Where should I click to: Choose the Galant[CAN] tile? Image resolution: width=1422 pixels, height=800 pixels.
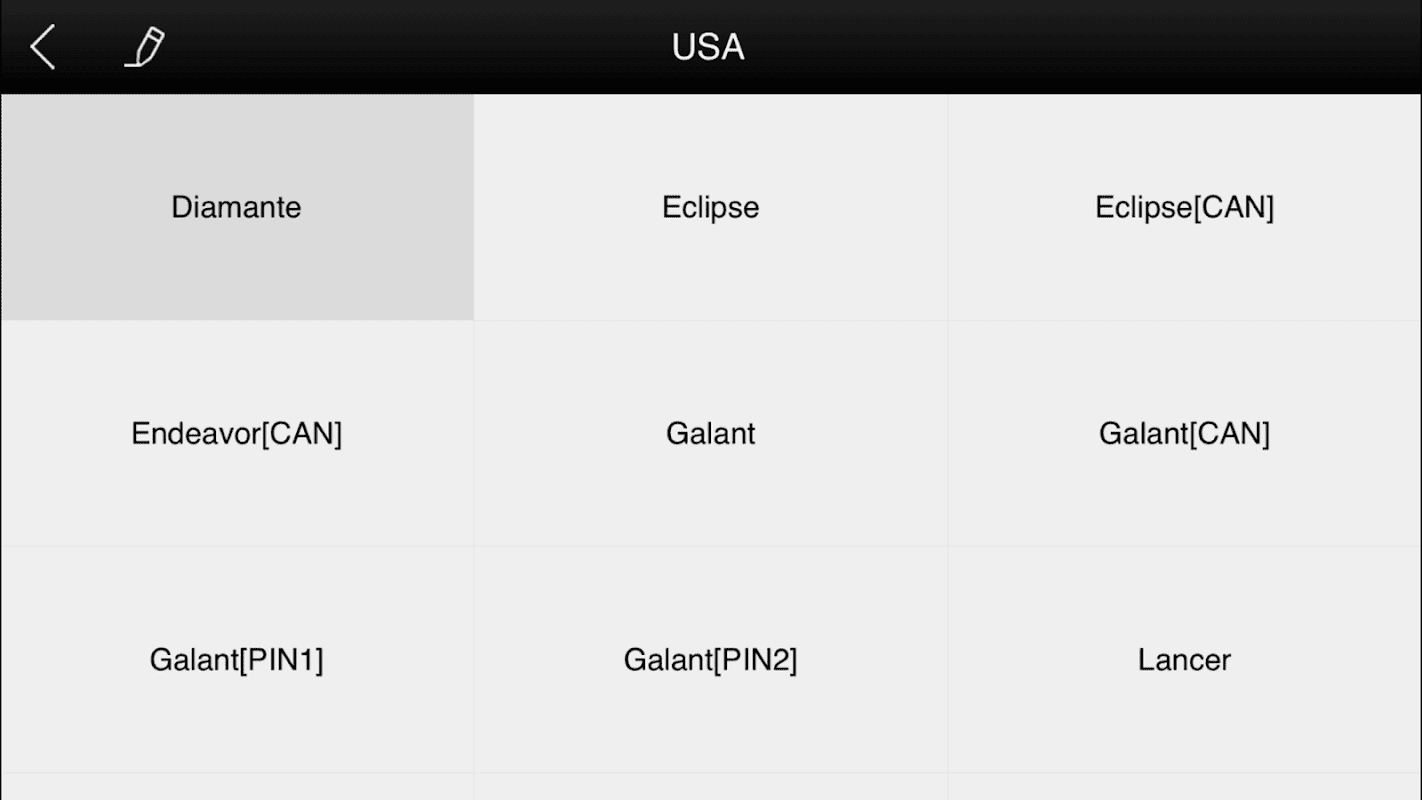[1185, 433]
